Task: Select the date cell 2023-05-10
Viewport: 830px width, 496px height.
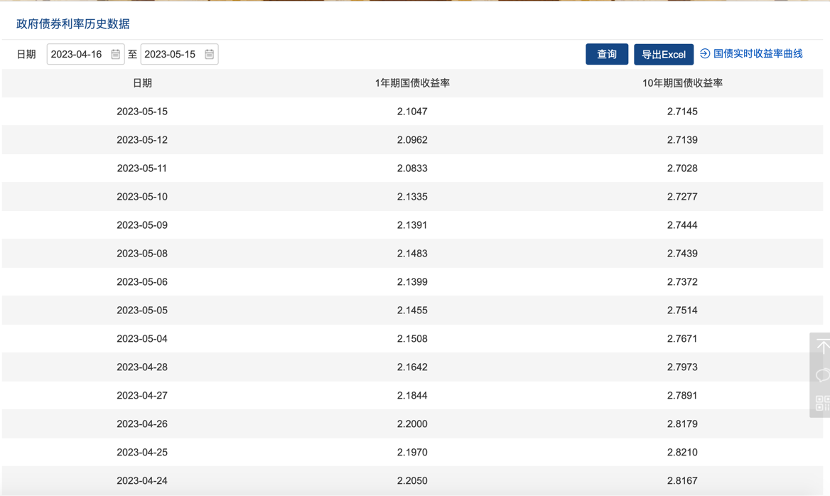Action: 142,197
